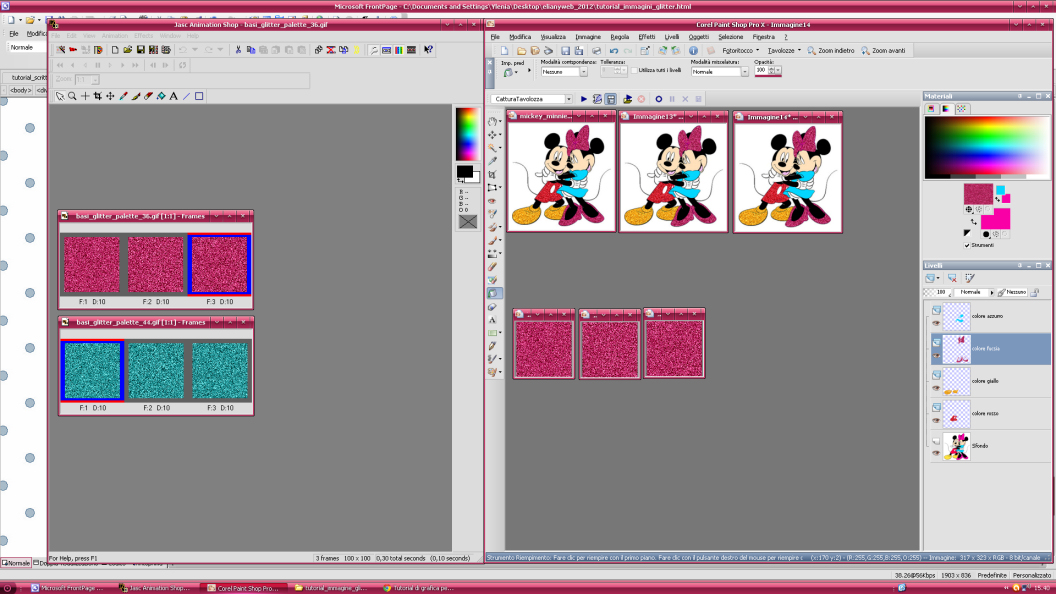Open the Selezione menu in Paint Shop Pro

pyautogui.click(x=730, y=37)
